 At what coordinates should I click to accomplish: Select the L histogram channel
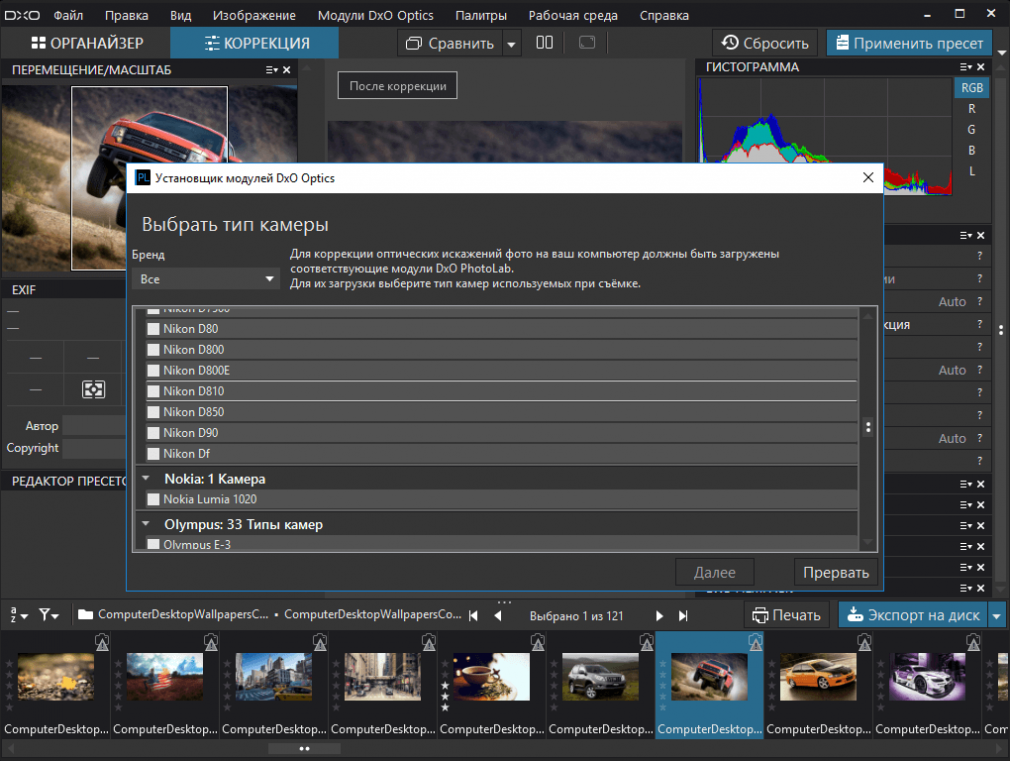point(972,171)
